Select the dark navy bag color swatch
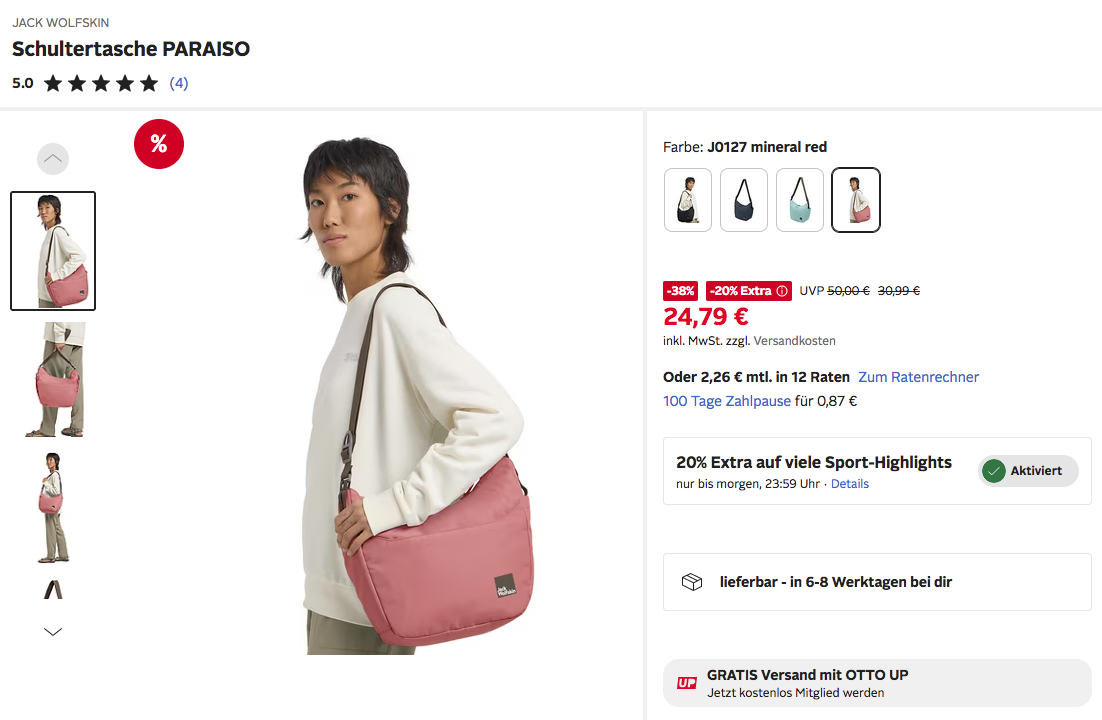Image resolution: width=1102 pixels, height=720 pixels. tap(744, 200)
